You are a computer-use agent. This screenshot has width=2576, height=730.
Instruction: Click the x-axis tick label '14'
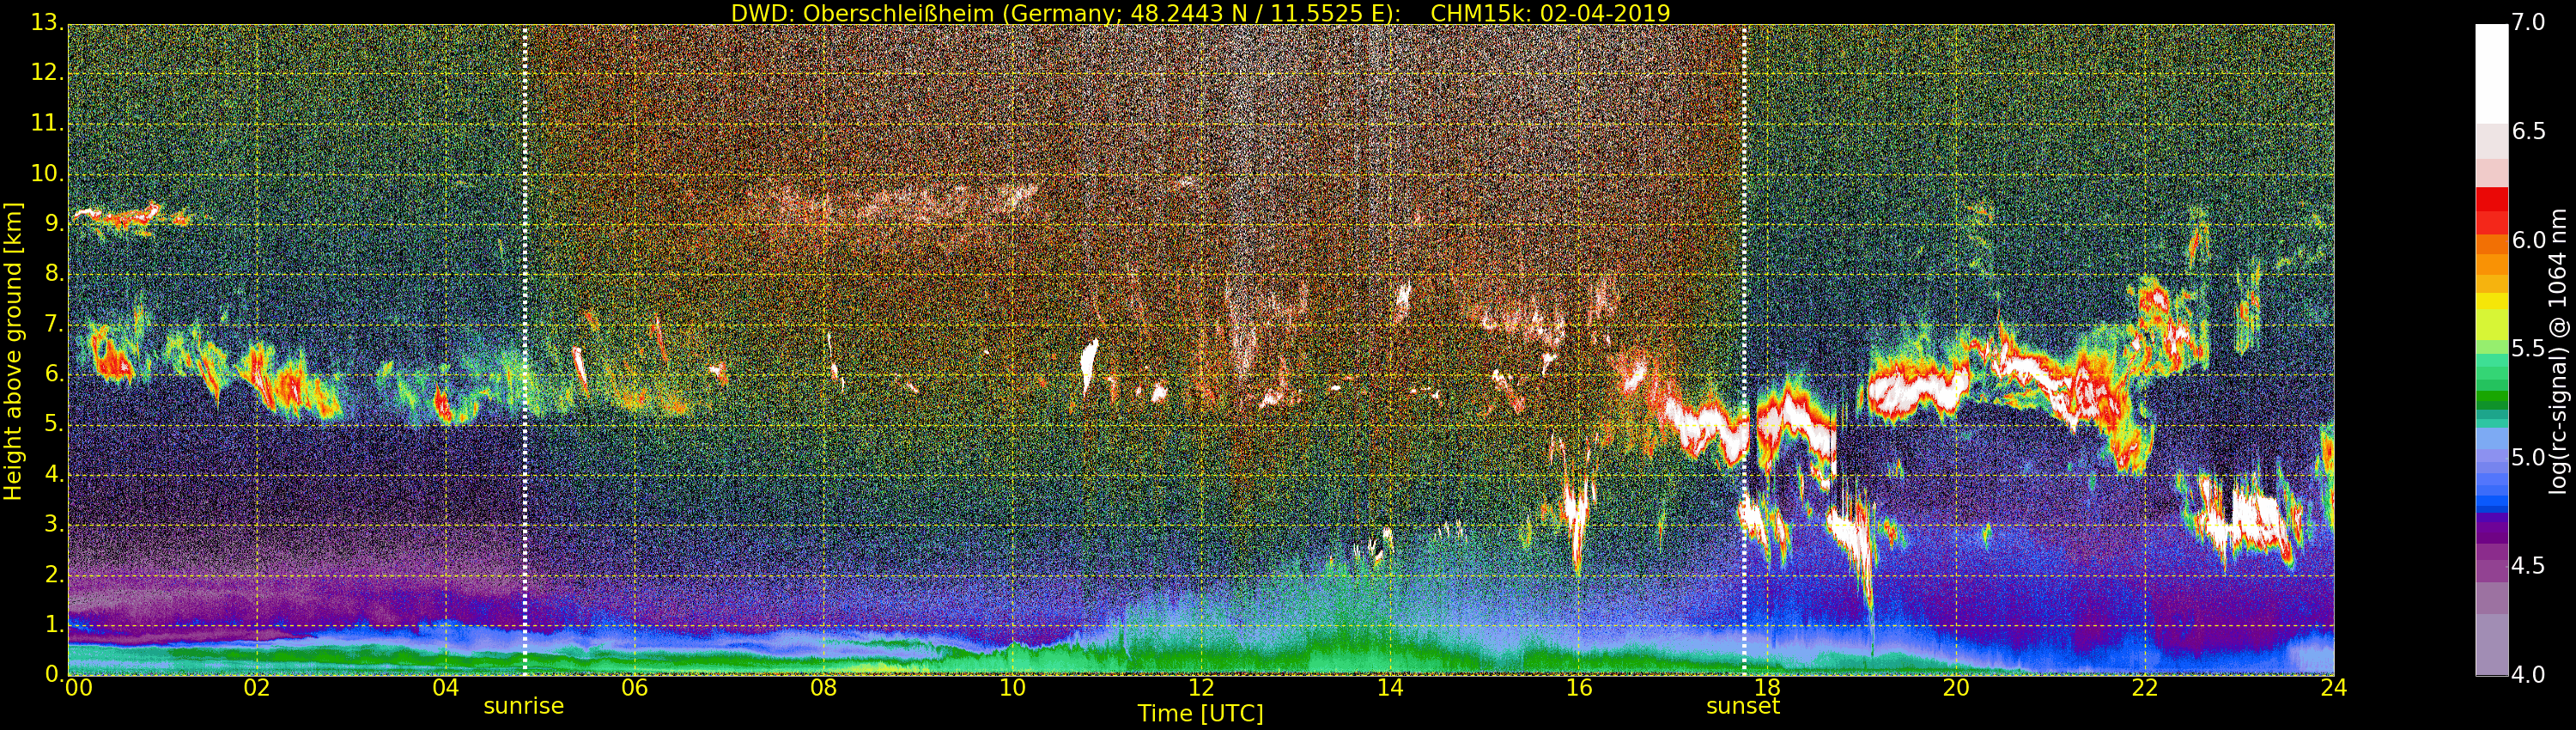(1390, 688)
